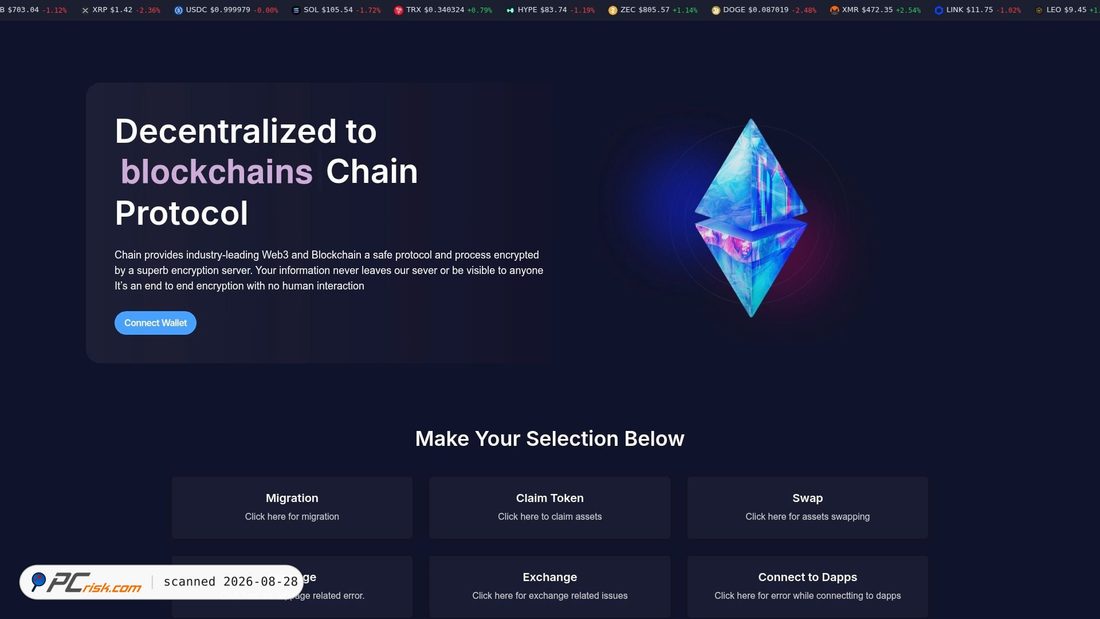
Task: Open the Connect to Dapps card
Action: [x=807, y=587]
